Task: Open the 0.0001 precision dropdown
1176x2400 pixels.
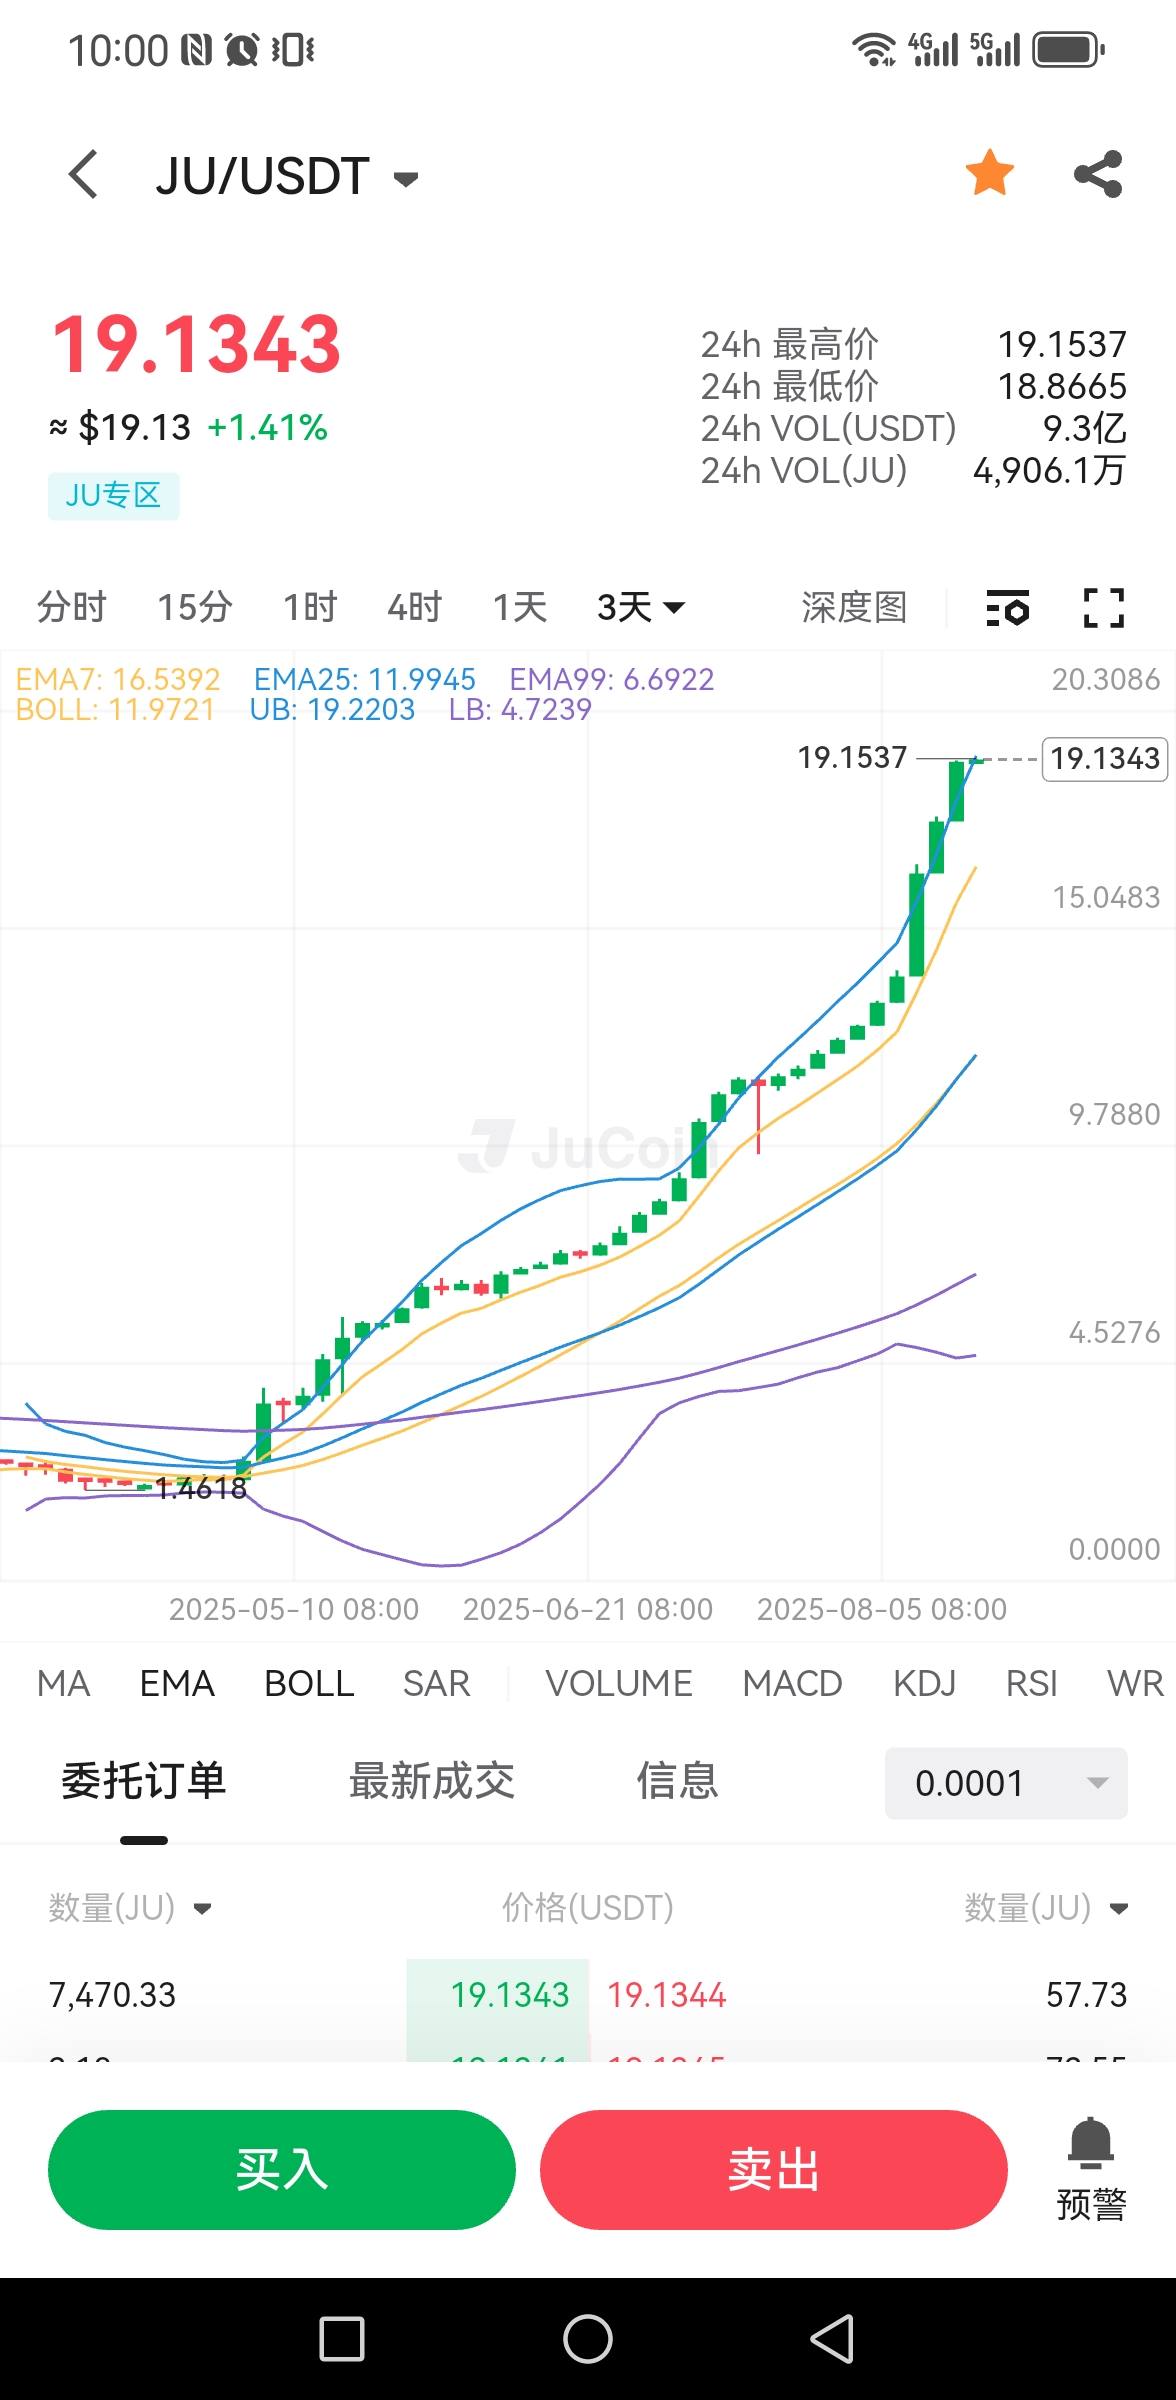Action: point(1006,1783)
